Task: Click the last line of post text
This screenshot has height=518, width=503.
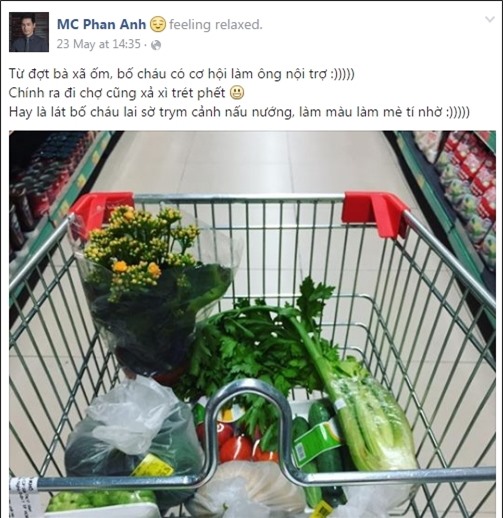Action: (x=239, y=112)
